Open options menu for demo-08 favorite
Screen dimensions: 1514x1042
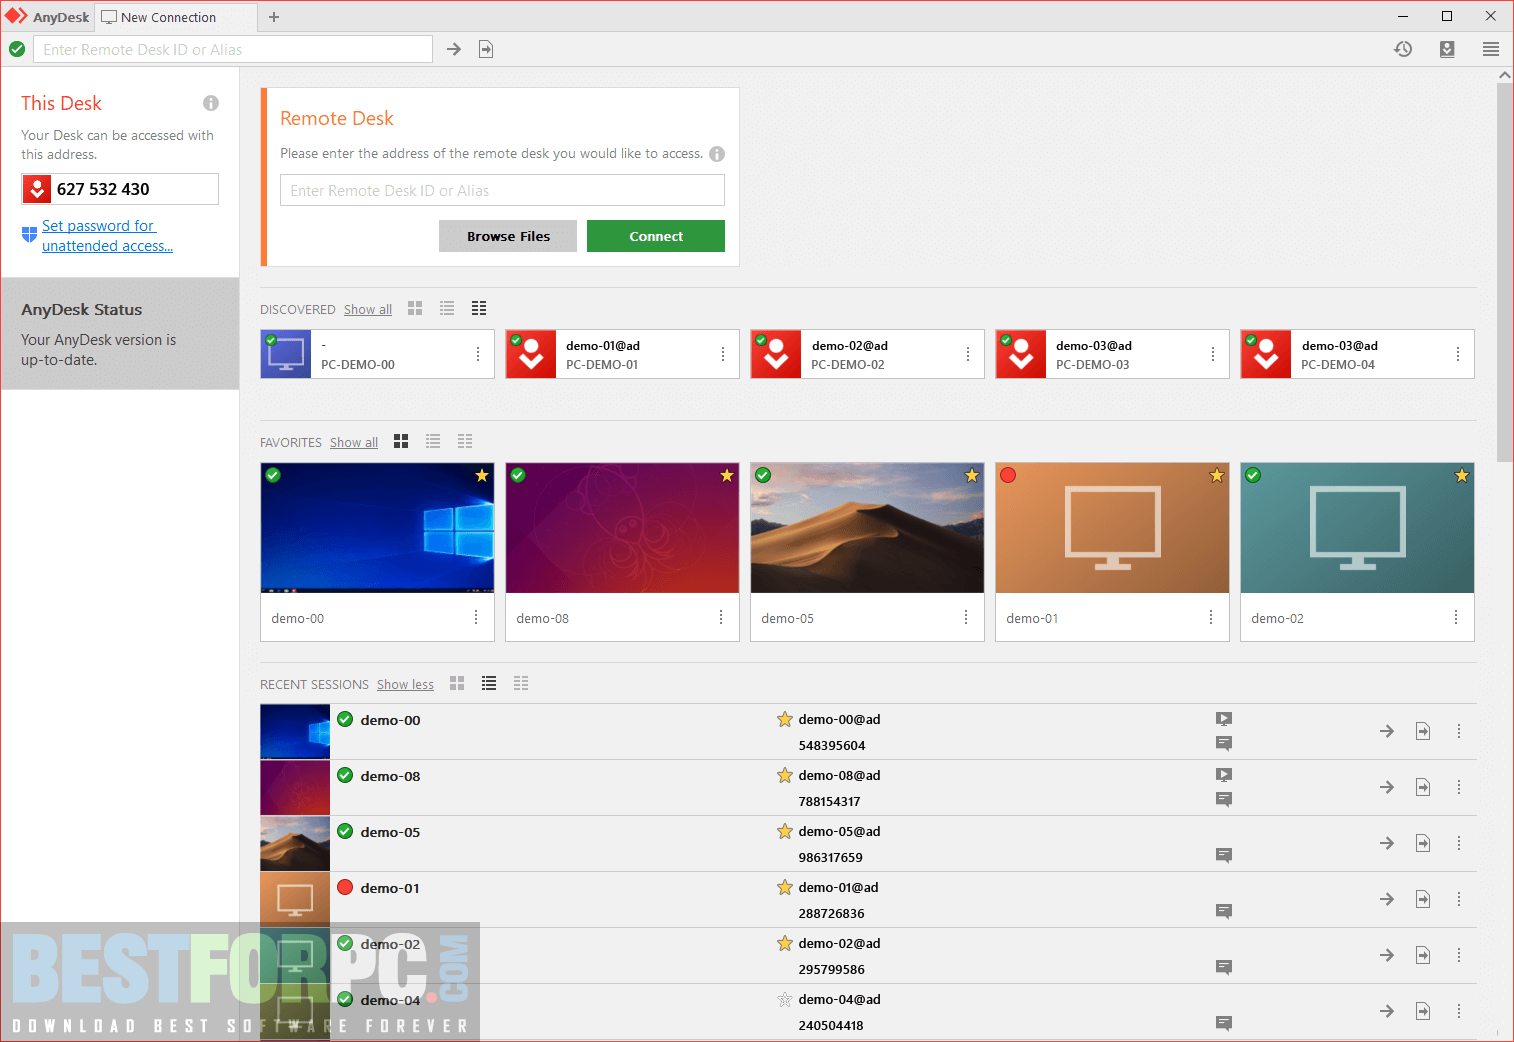(721, 617)
